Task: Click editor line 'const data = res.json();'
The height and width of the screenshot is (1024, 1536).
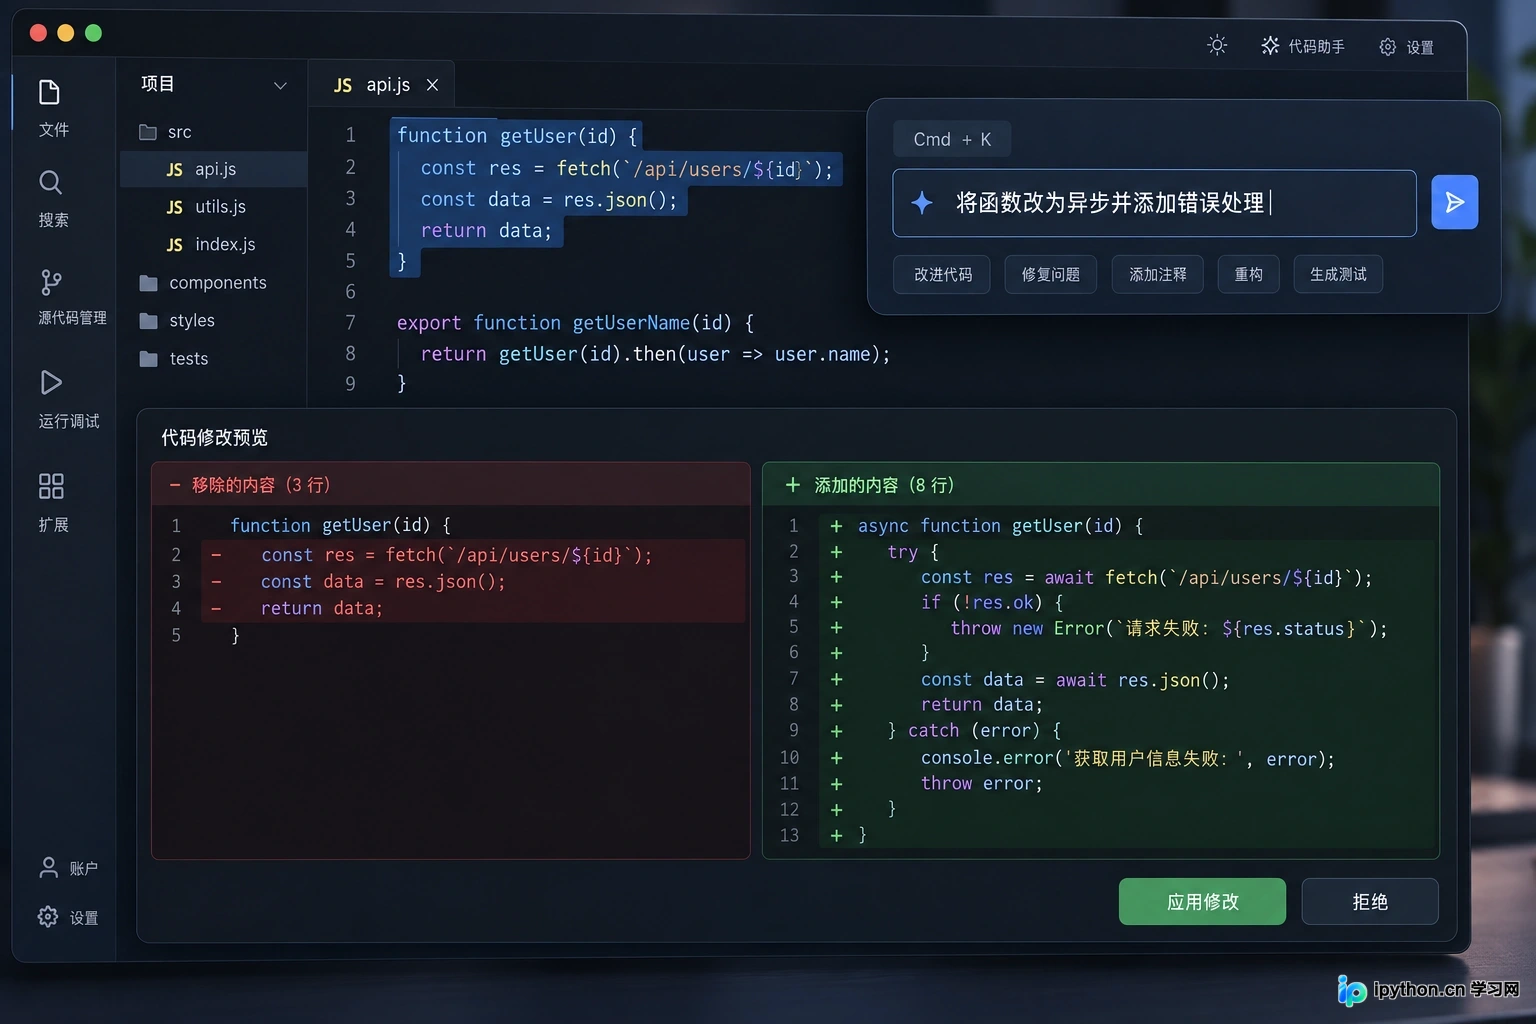Action: [548, 199]
